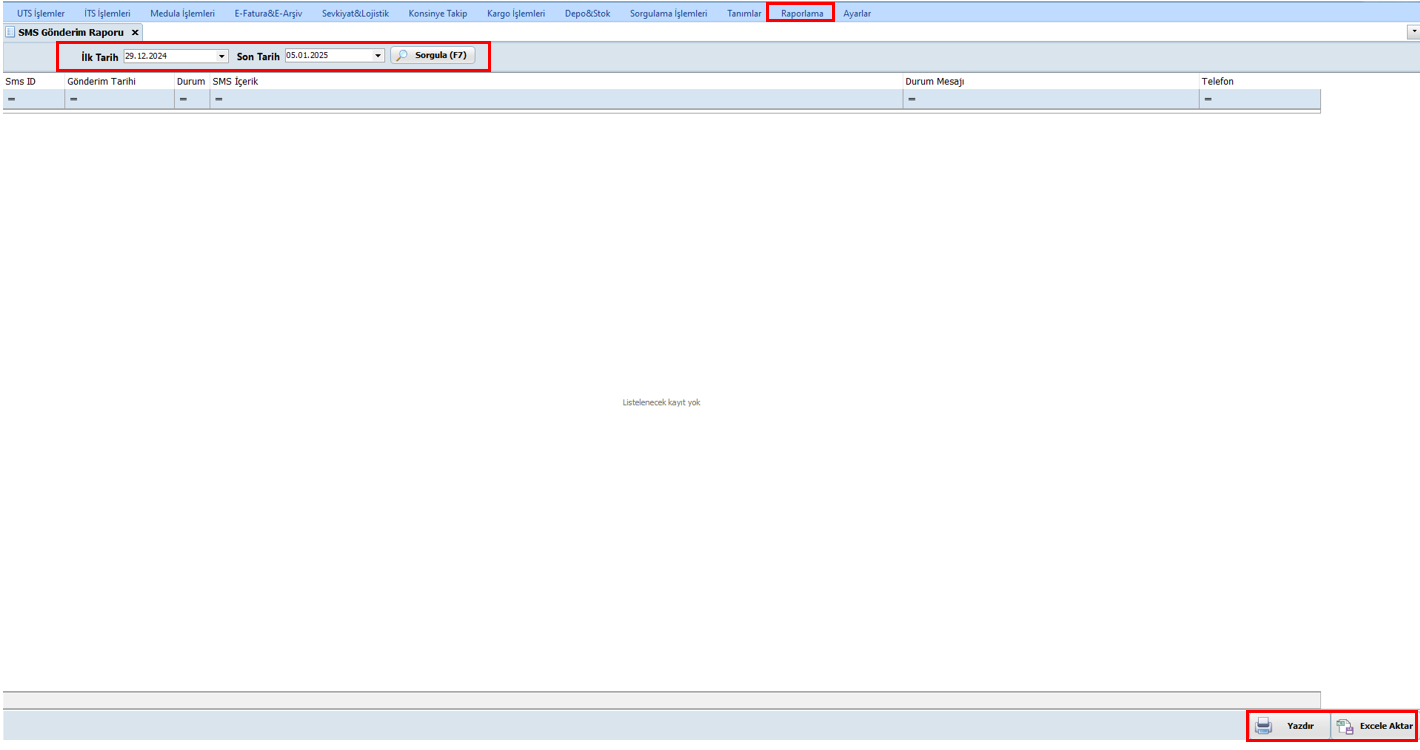The width and height of the screenshot is (1420, 750).
Task: Open the Medula İşlemleri menu
Action: pos(182,13)
